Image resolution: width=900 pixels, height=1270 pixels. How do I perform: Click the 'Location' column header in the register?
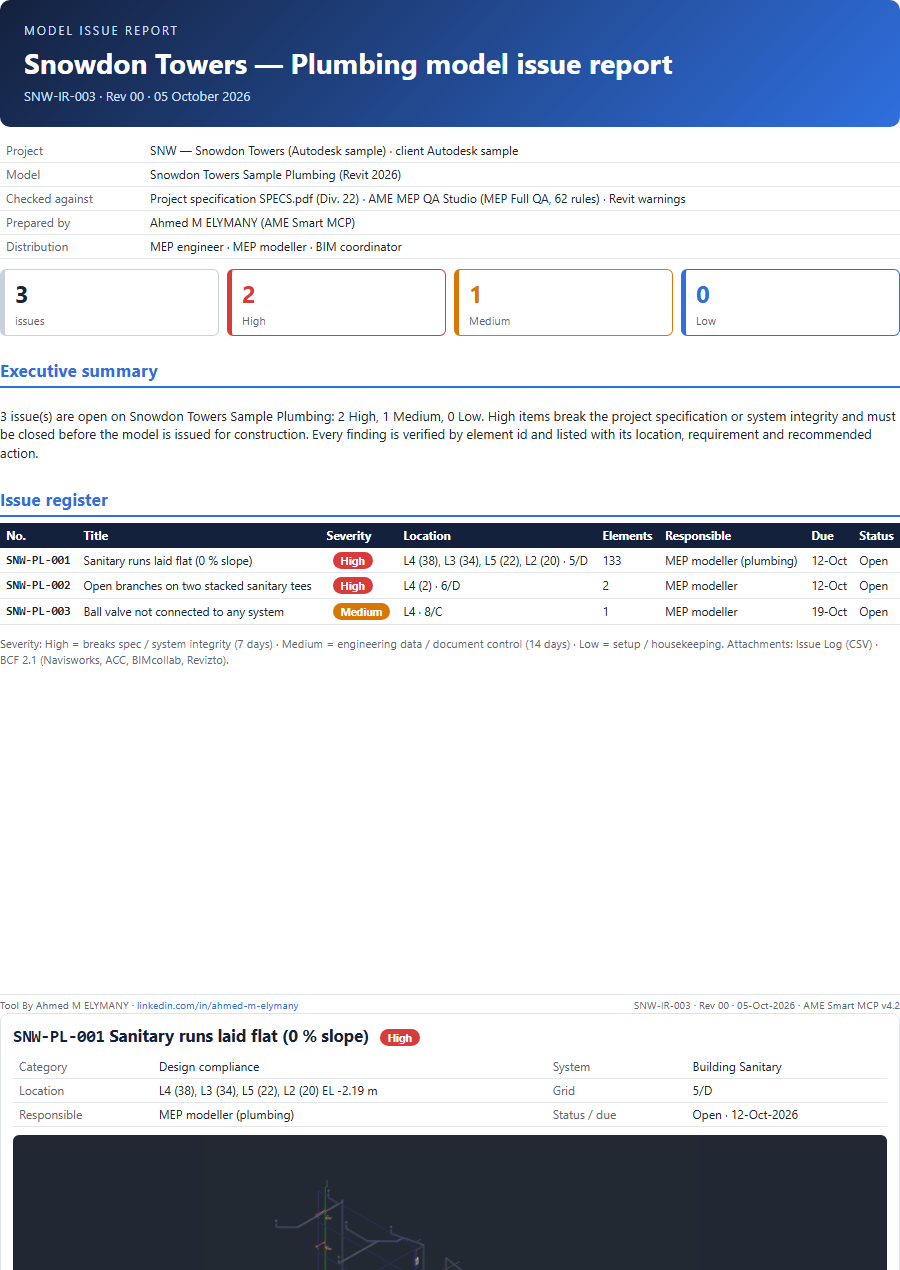pos(427,536)
